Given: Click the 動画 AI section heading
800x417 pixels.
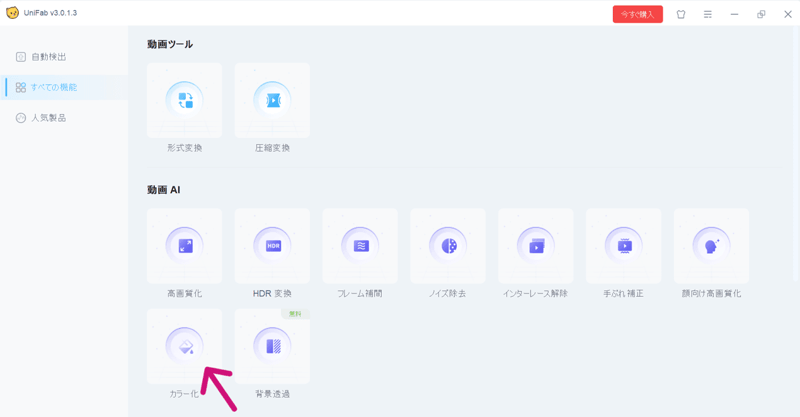Looking at the screenshot, I should tap(163, 190).
